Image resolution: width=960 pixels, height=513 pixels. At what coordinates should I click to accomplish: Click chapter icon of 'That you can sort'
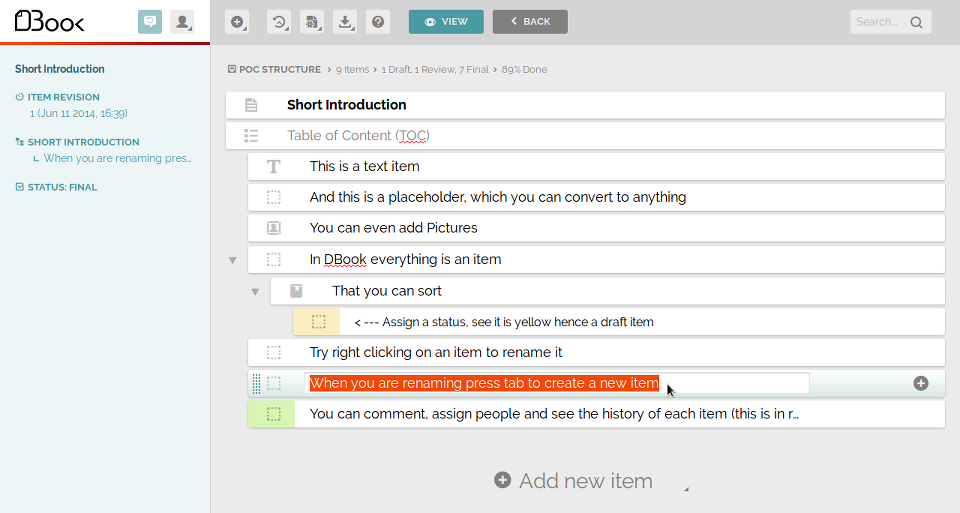(x=296, y=291)
